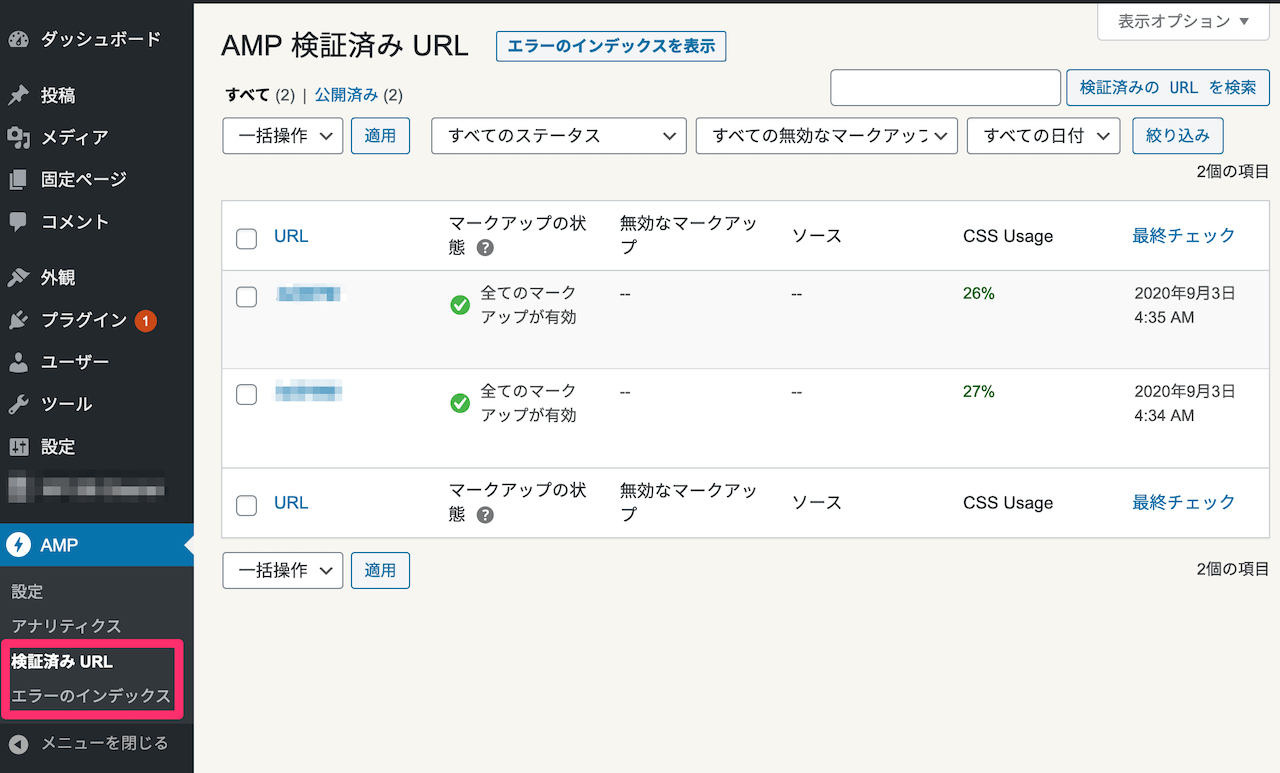Click エラーのインデックスを表示 button
This screenshot has height=773, width=1280.
611,46
